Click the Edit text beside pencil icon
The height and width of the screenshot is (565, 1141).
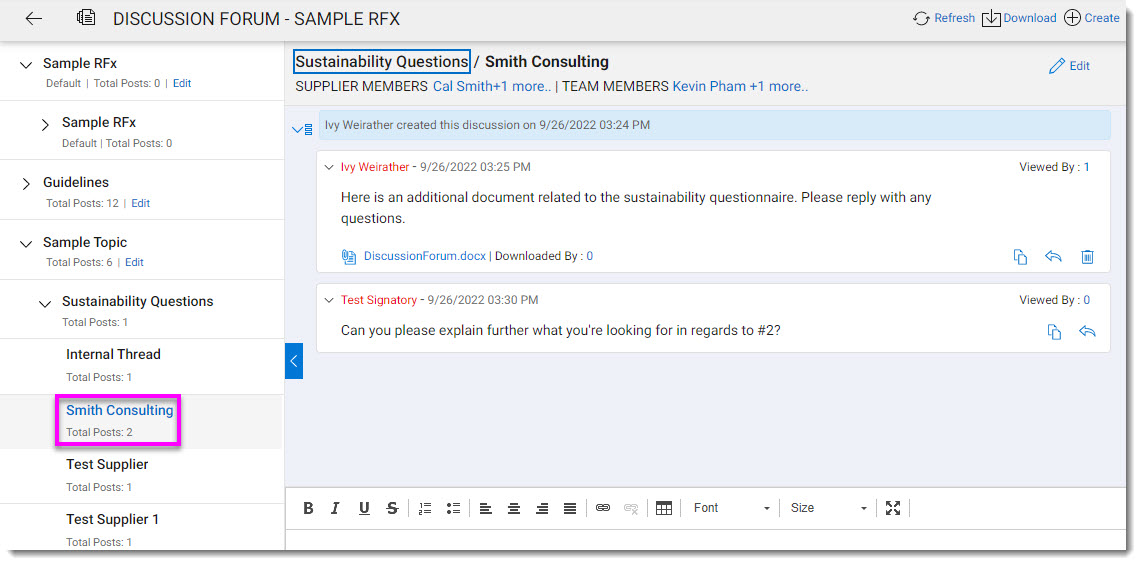click(1079, 66)
